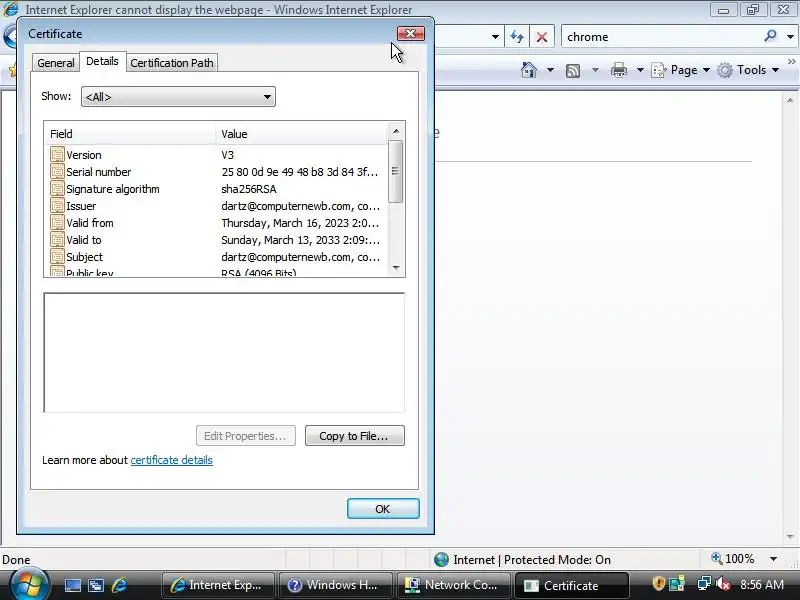Click the RSS Feeds icon
This screenshot has height=600, width=800.
[x=573, y=70]
